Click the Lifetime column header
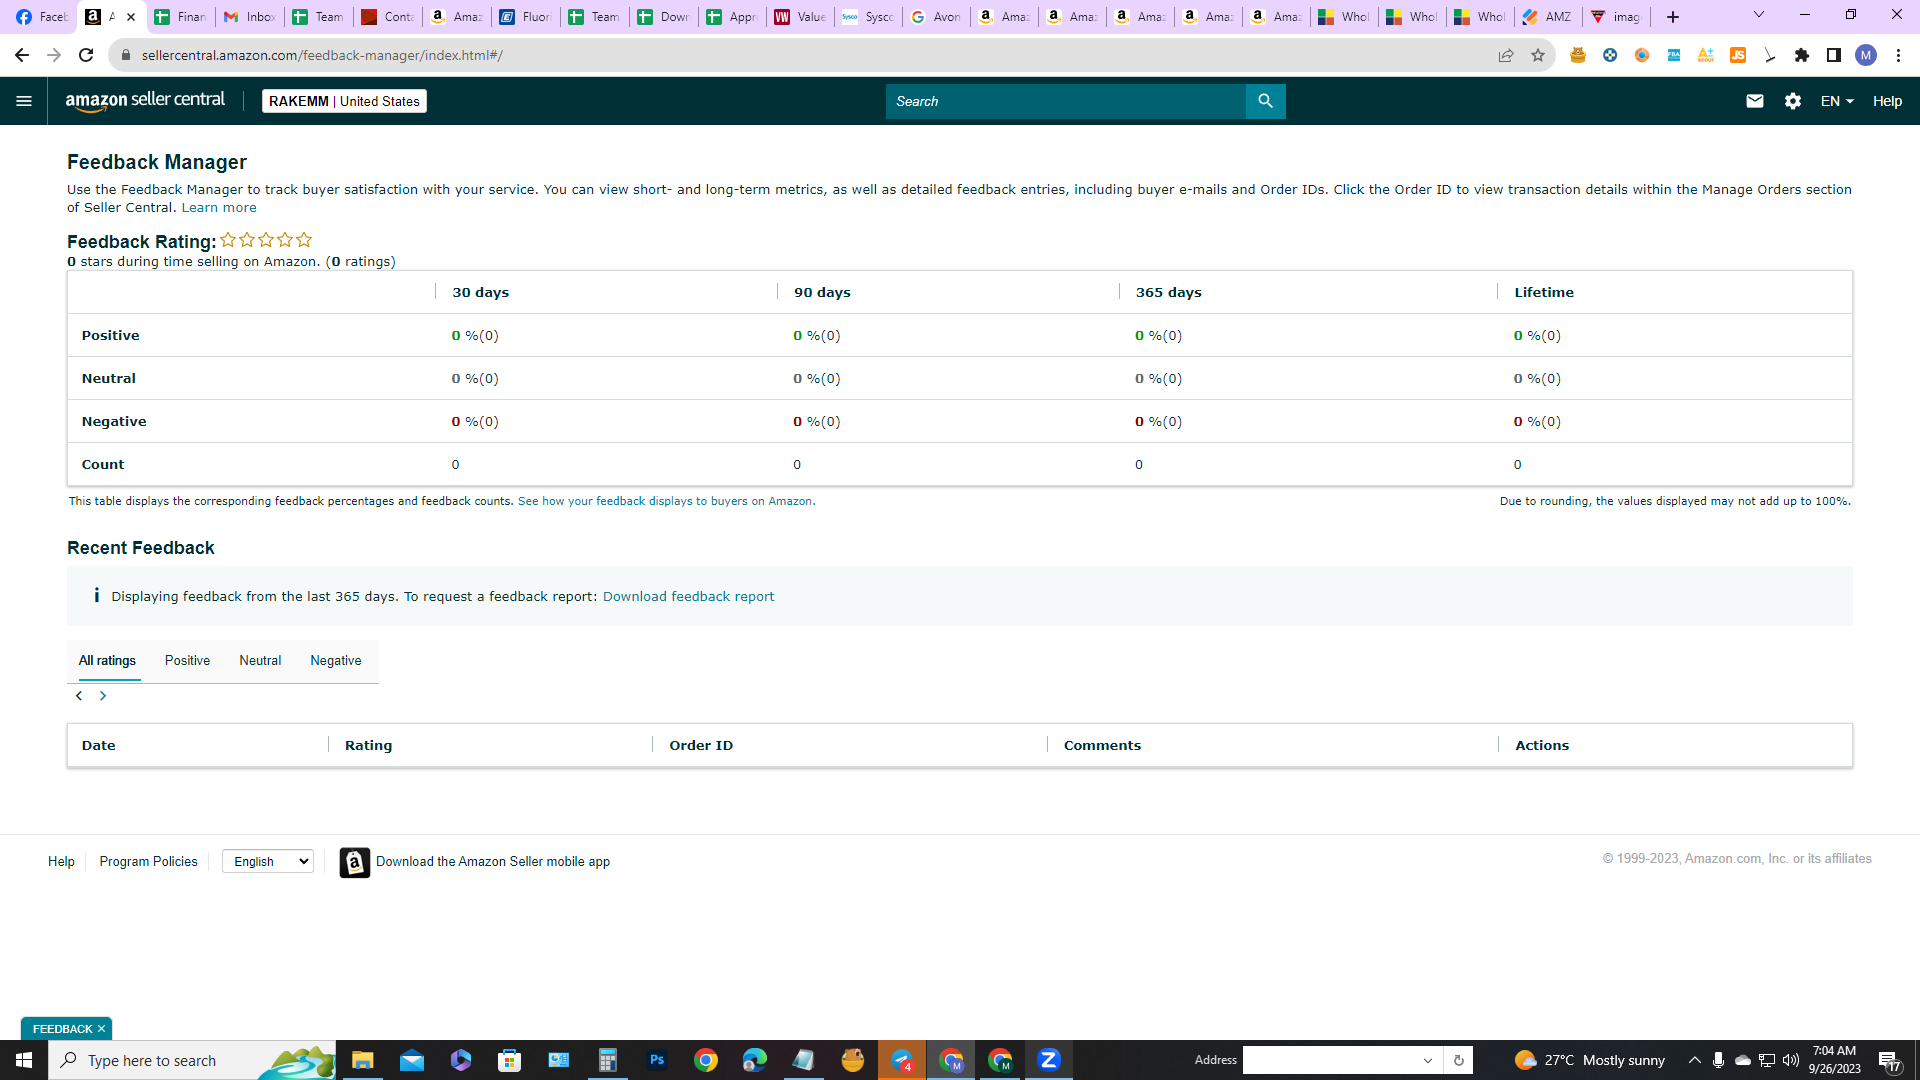This screenshot has height=1080, width=1920. pyautogui.click(x=1544, y=293)
